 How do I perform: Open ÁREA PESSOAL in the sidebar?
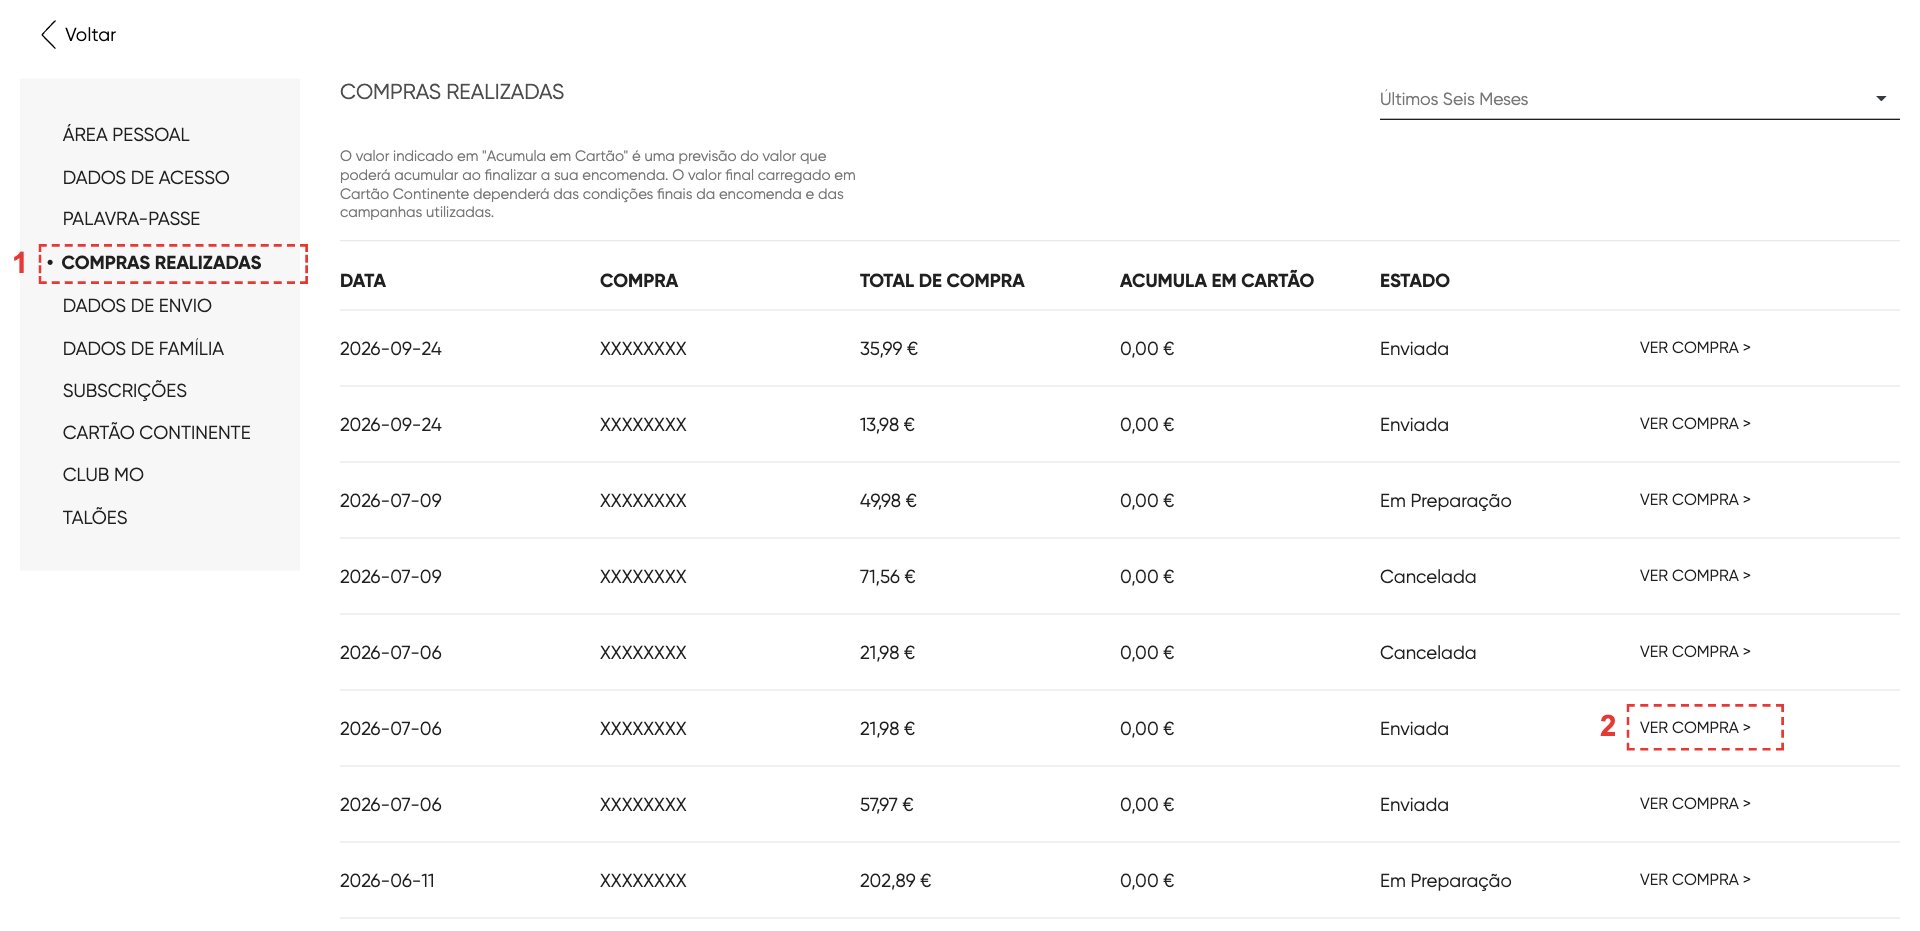(x=126, y=134)
